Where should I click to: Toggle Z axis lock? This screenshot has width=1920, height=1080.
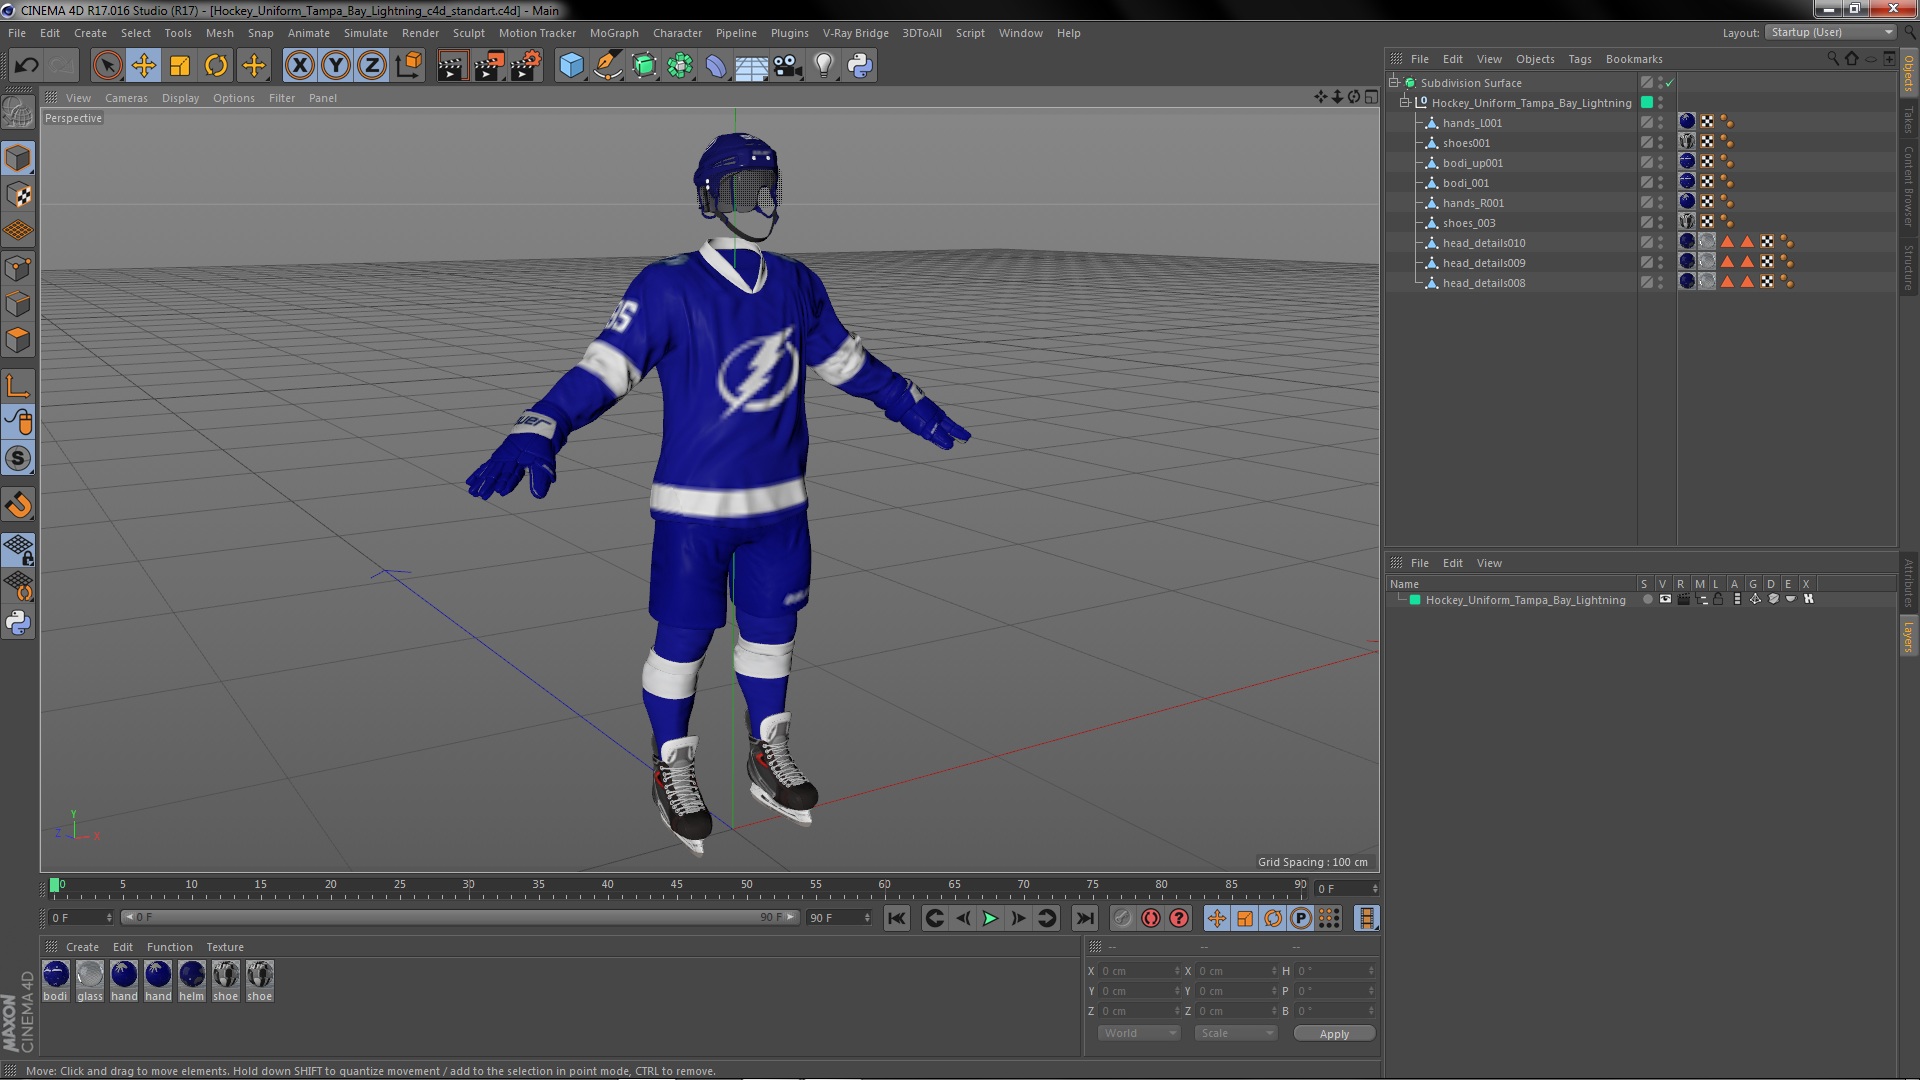[x=372, y=66]
